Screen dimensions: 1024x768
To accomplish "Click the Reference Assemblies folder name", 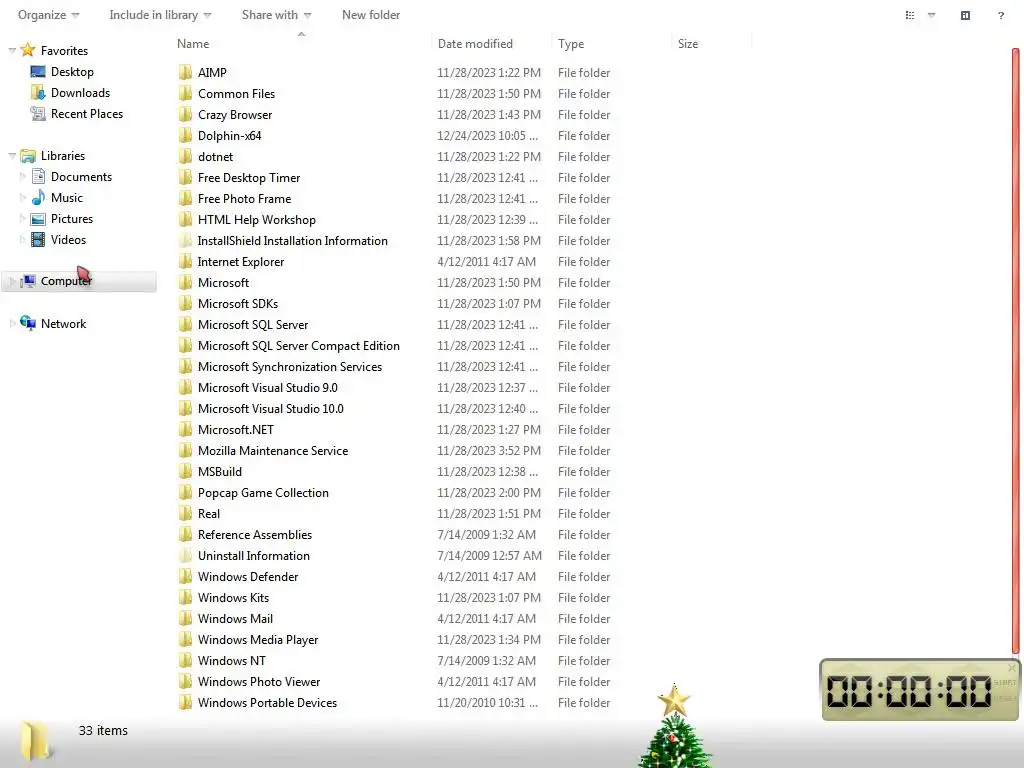I will 255,534.
